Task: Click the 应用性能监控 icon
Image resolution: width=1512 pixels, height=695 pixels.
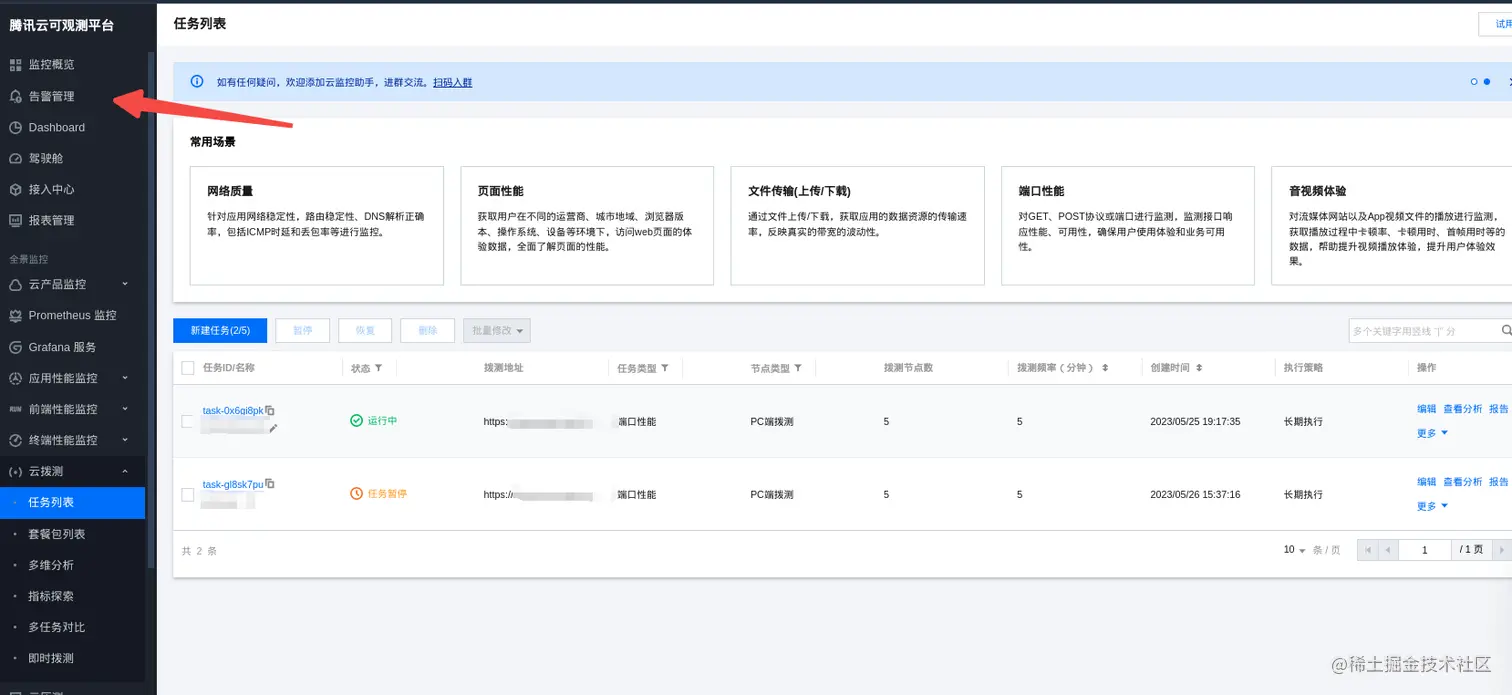Action: [15, 378]
